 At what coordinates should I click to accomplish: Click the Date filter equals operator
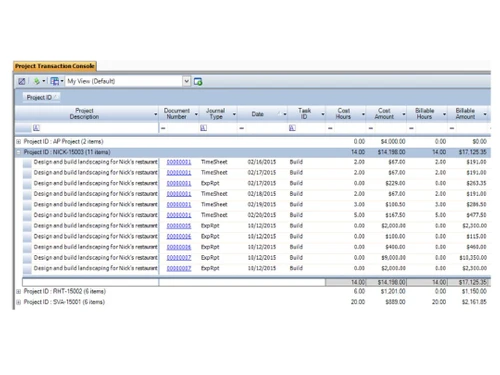(242, 128)
